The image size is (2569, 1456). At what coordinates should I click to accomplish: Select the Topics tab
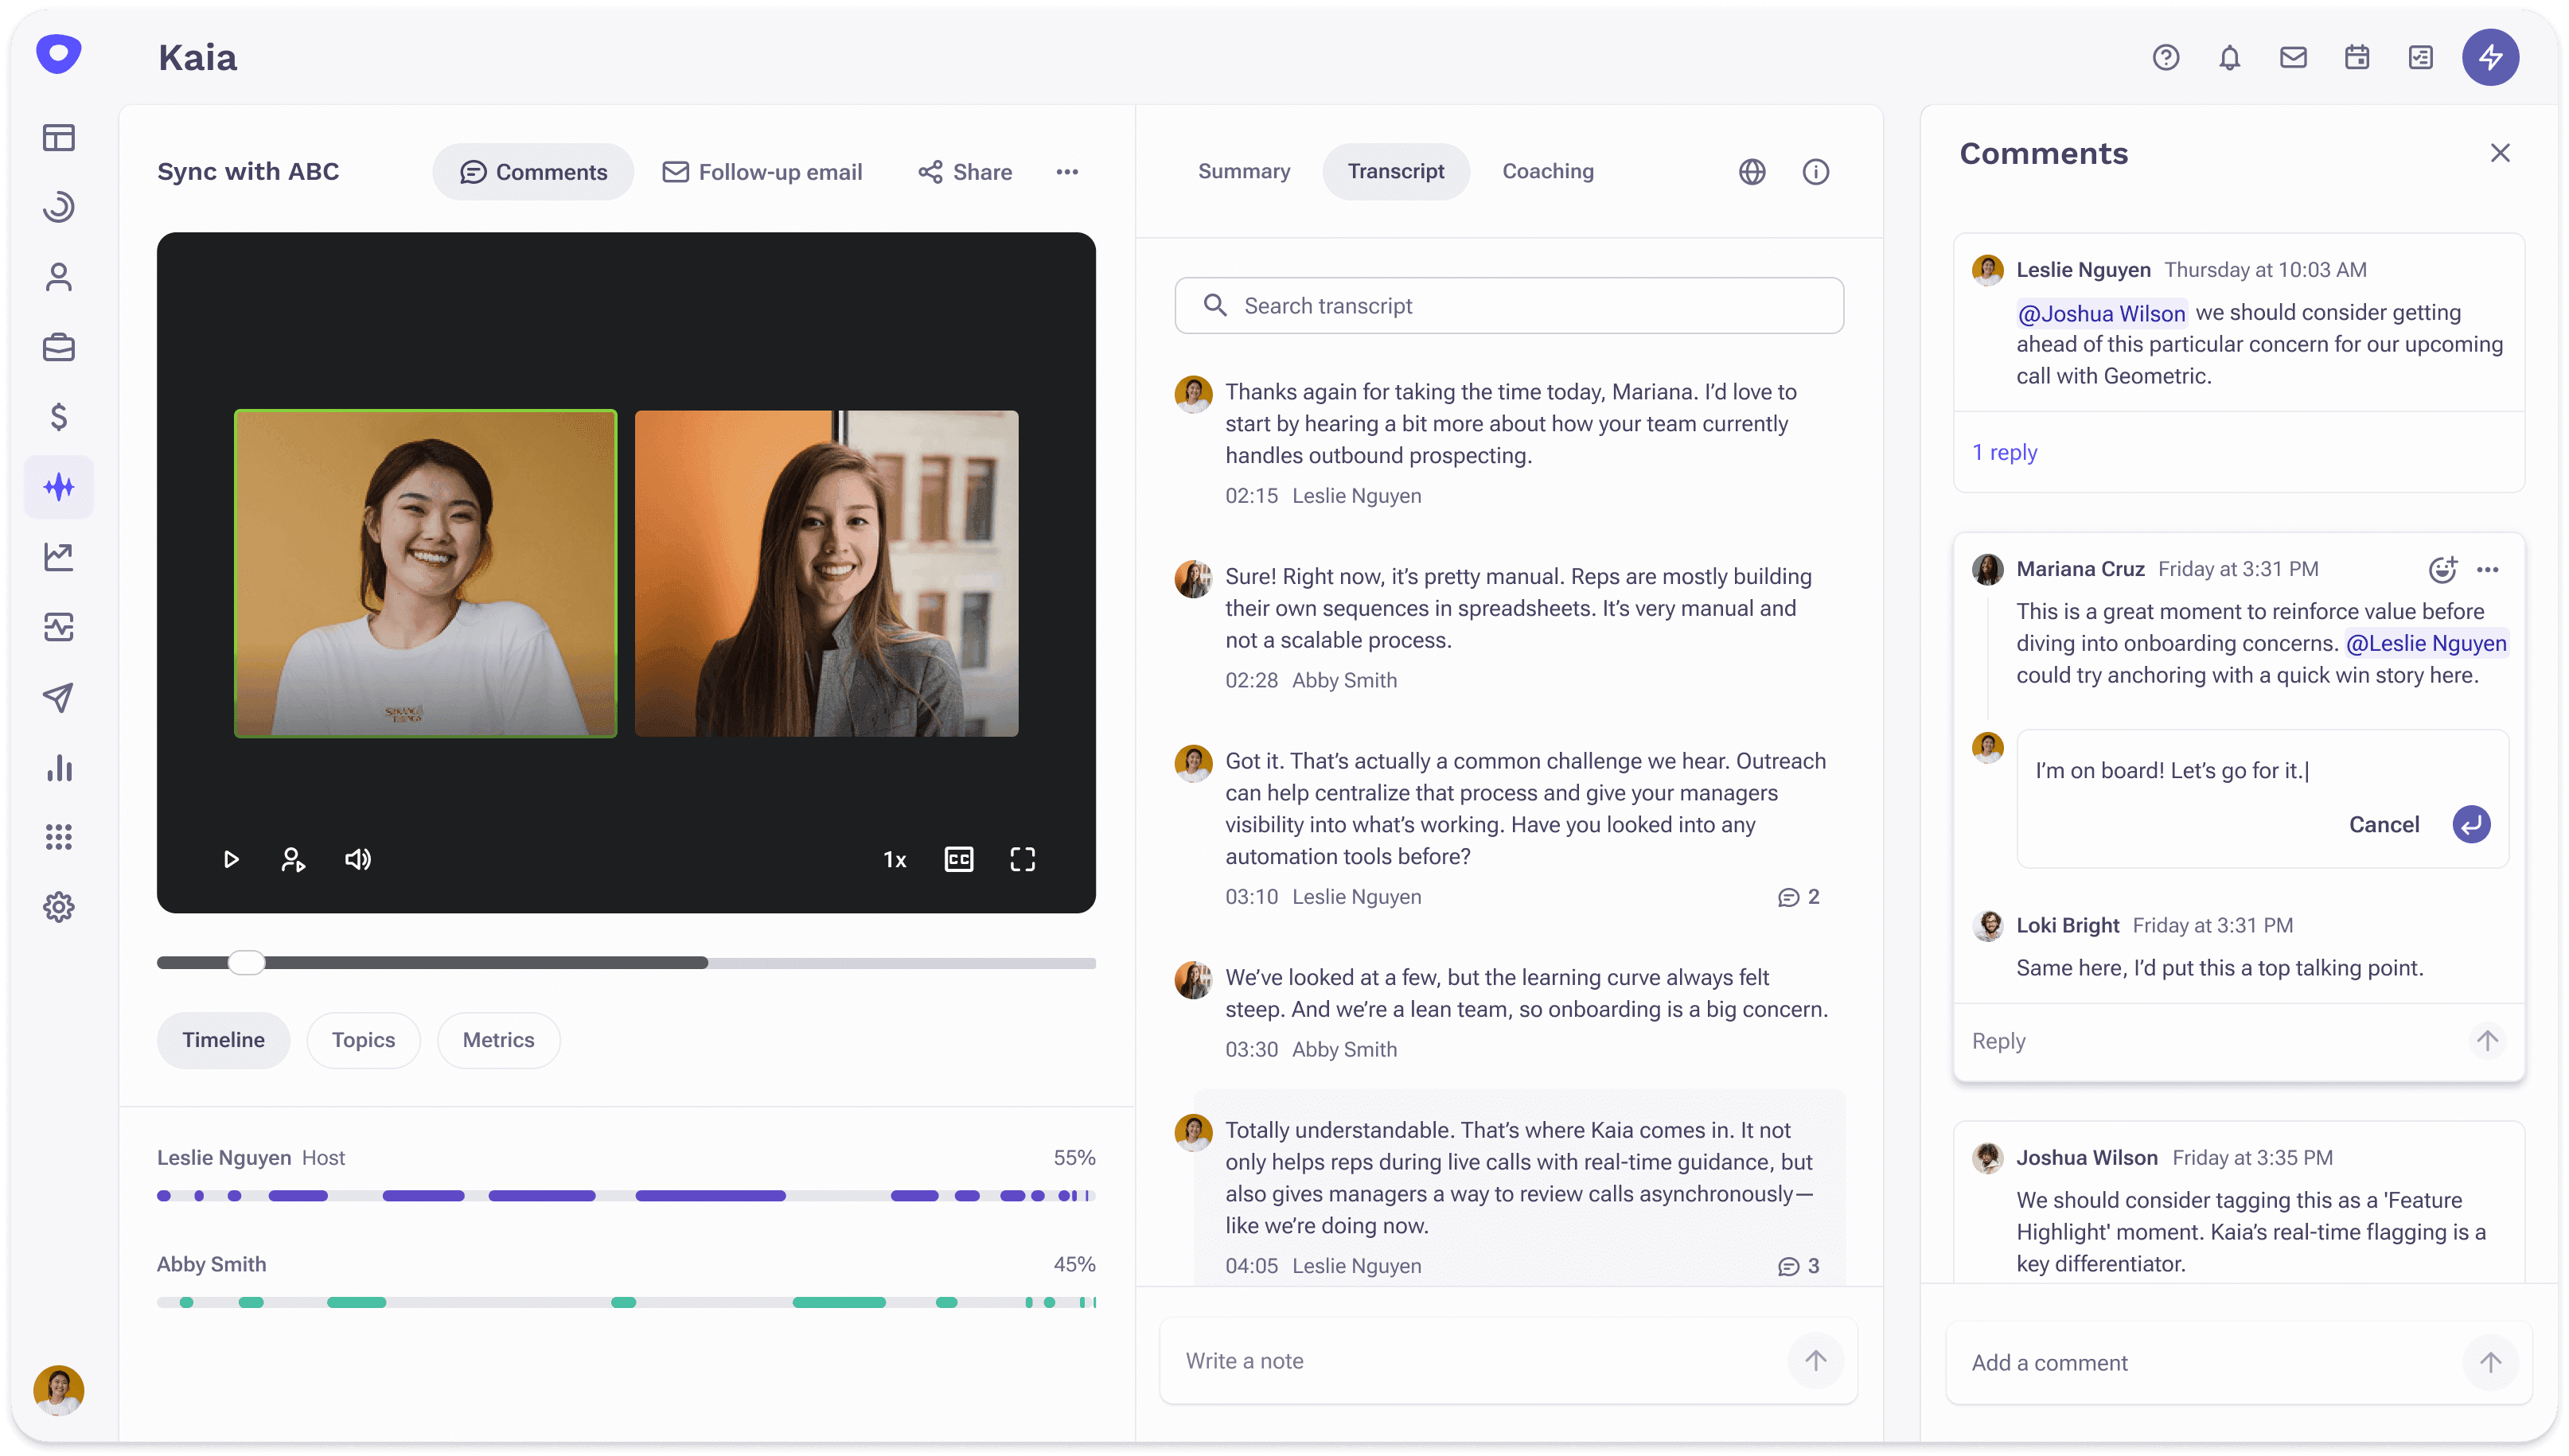pos(363,1040)
